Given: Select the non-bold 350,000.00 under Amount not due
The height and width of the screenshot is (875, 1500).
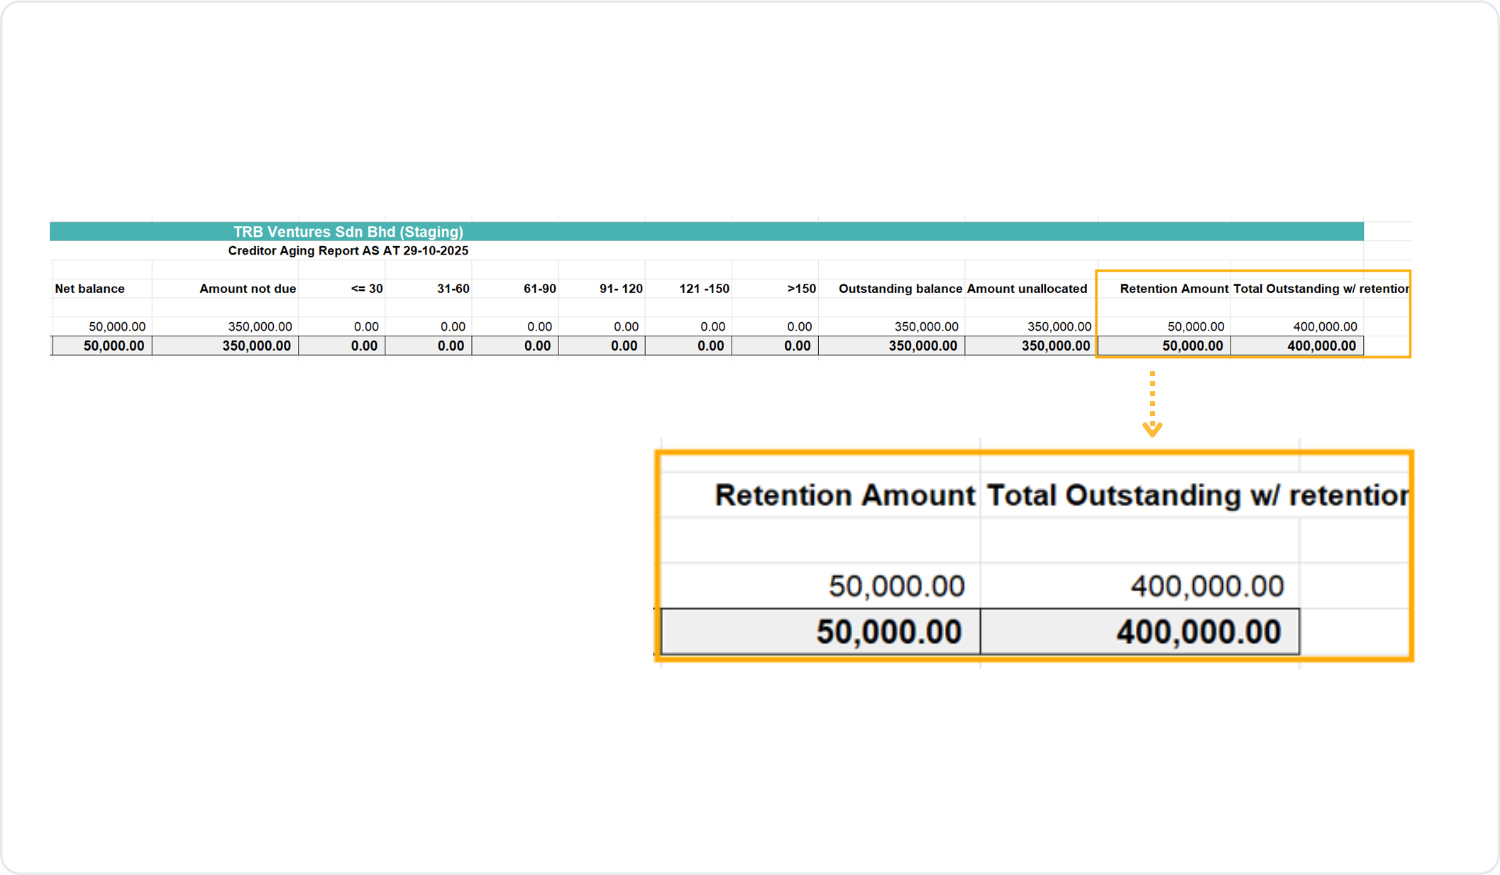Looking at the screenshot, I should [260, 327].
